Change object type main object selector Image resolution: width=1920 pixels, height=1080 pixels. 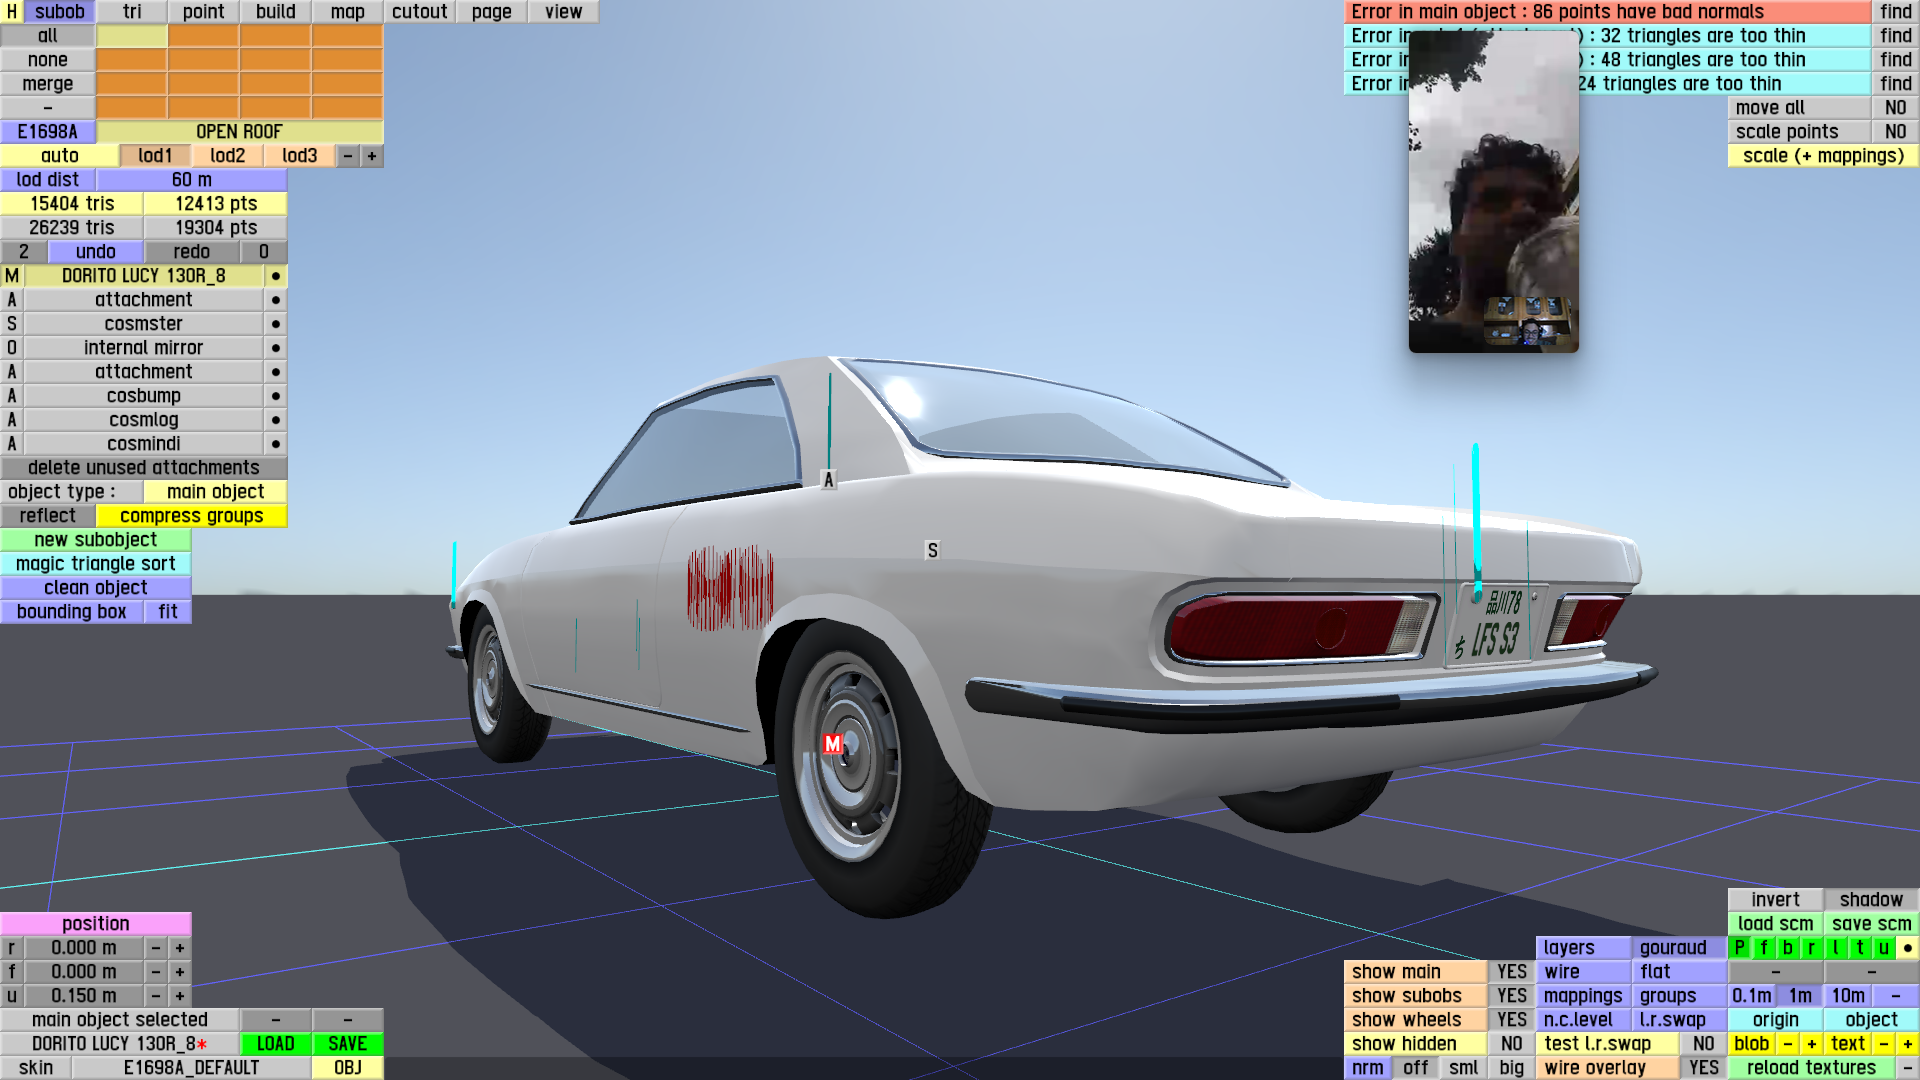(215, 492)
